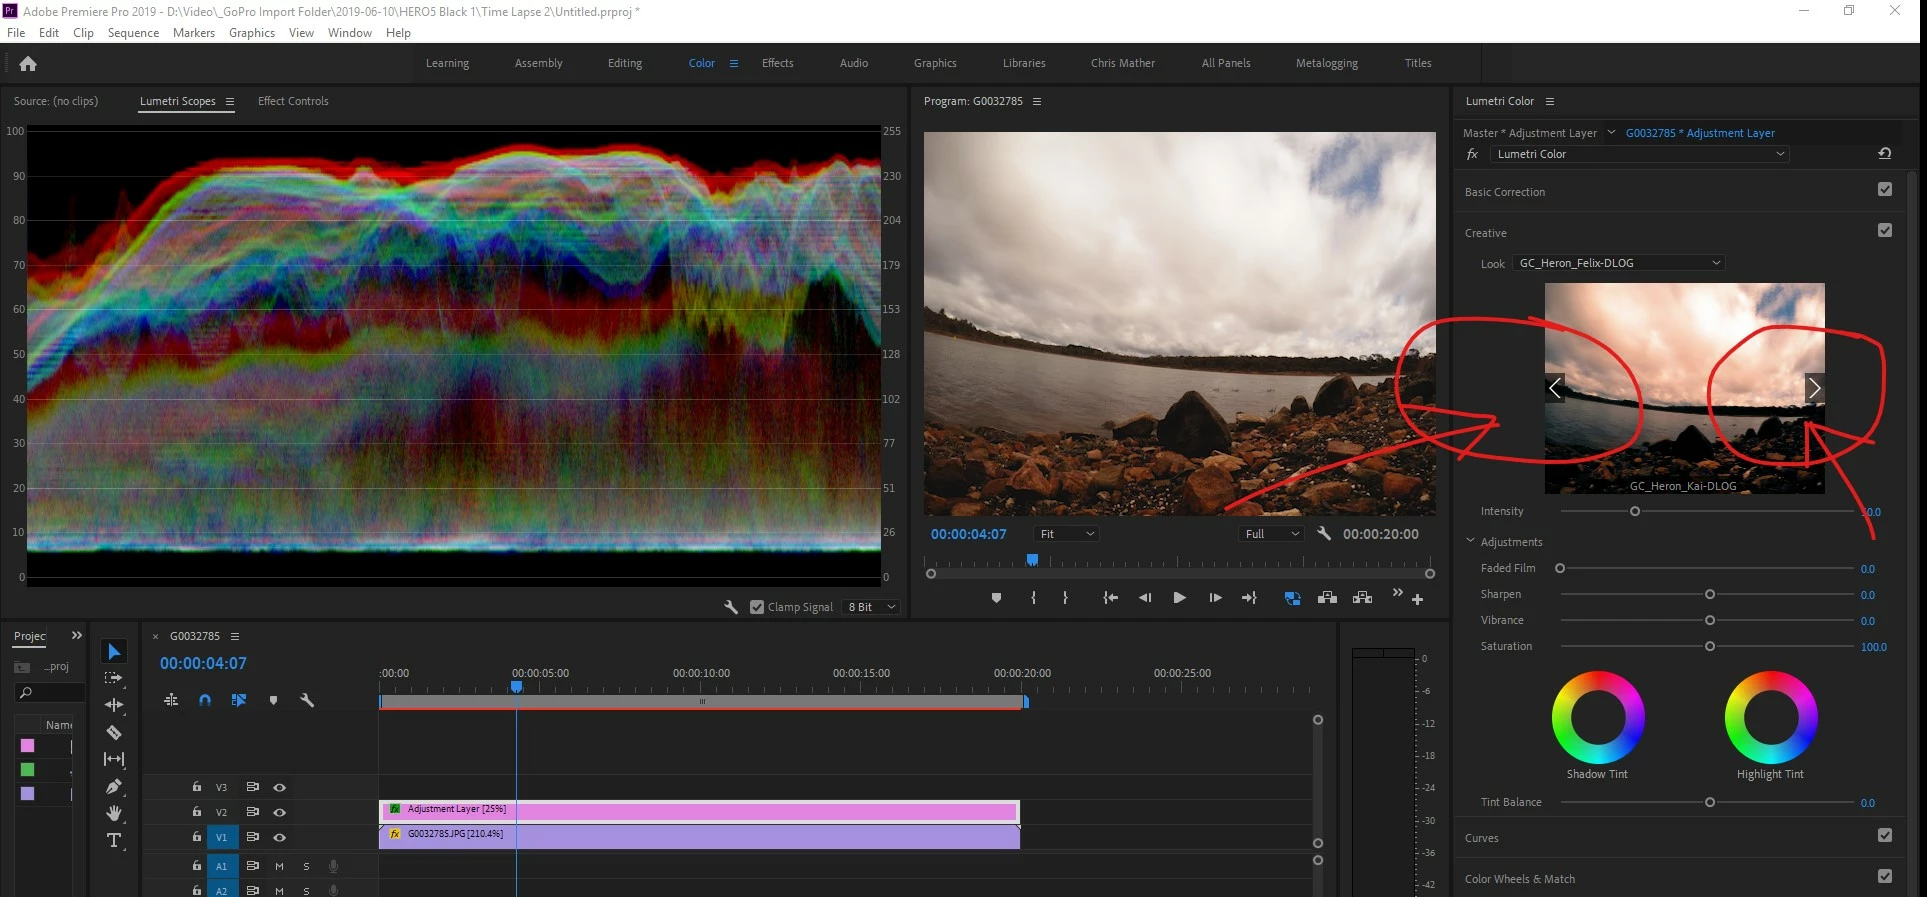This screenshot has height=897, width=1927.
Task: Open the Sequence menu
Action: pos(133,33)
